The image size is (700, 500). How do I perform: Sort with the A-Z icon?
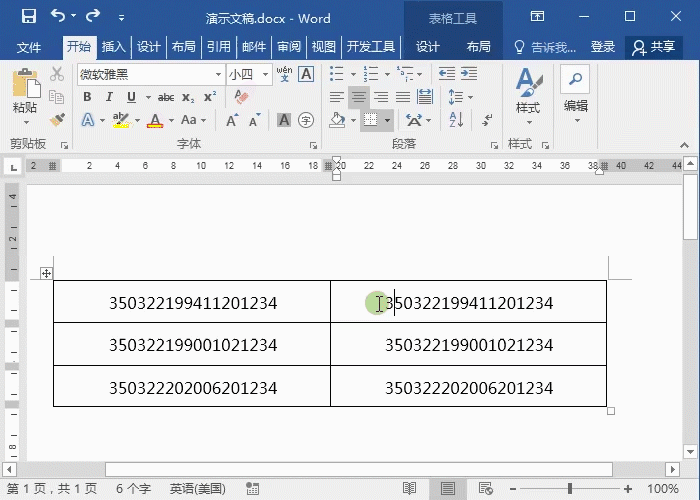(x=456, y=120)
